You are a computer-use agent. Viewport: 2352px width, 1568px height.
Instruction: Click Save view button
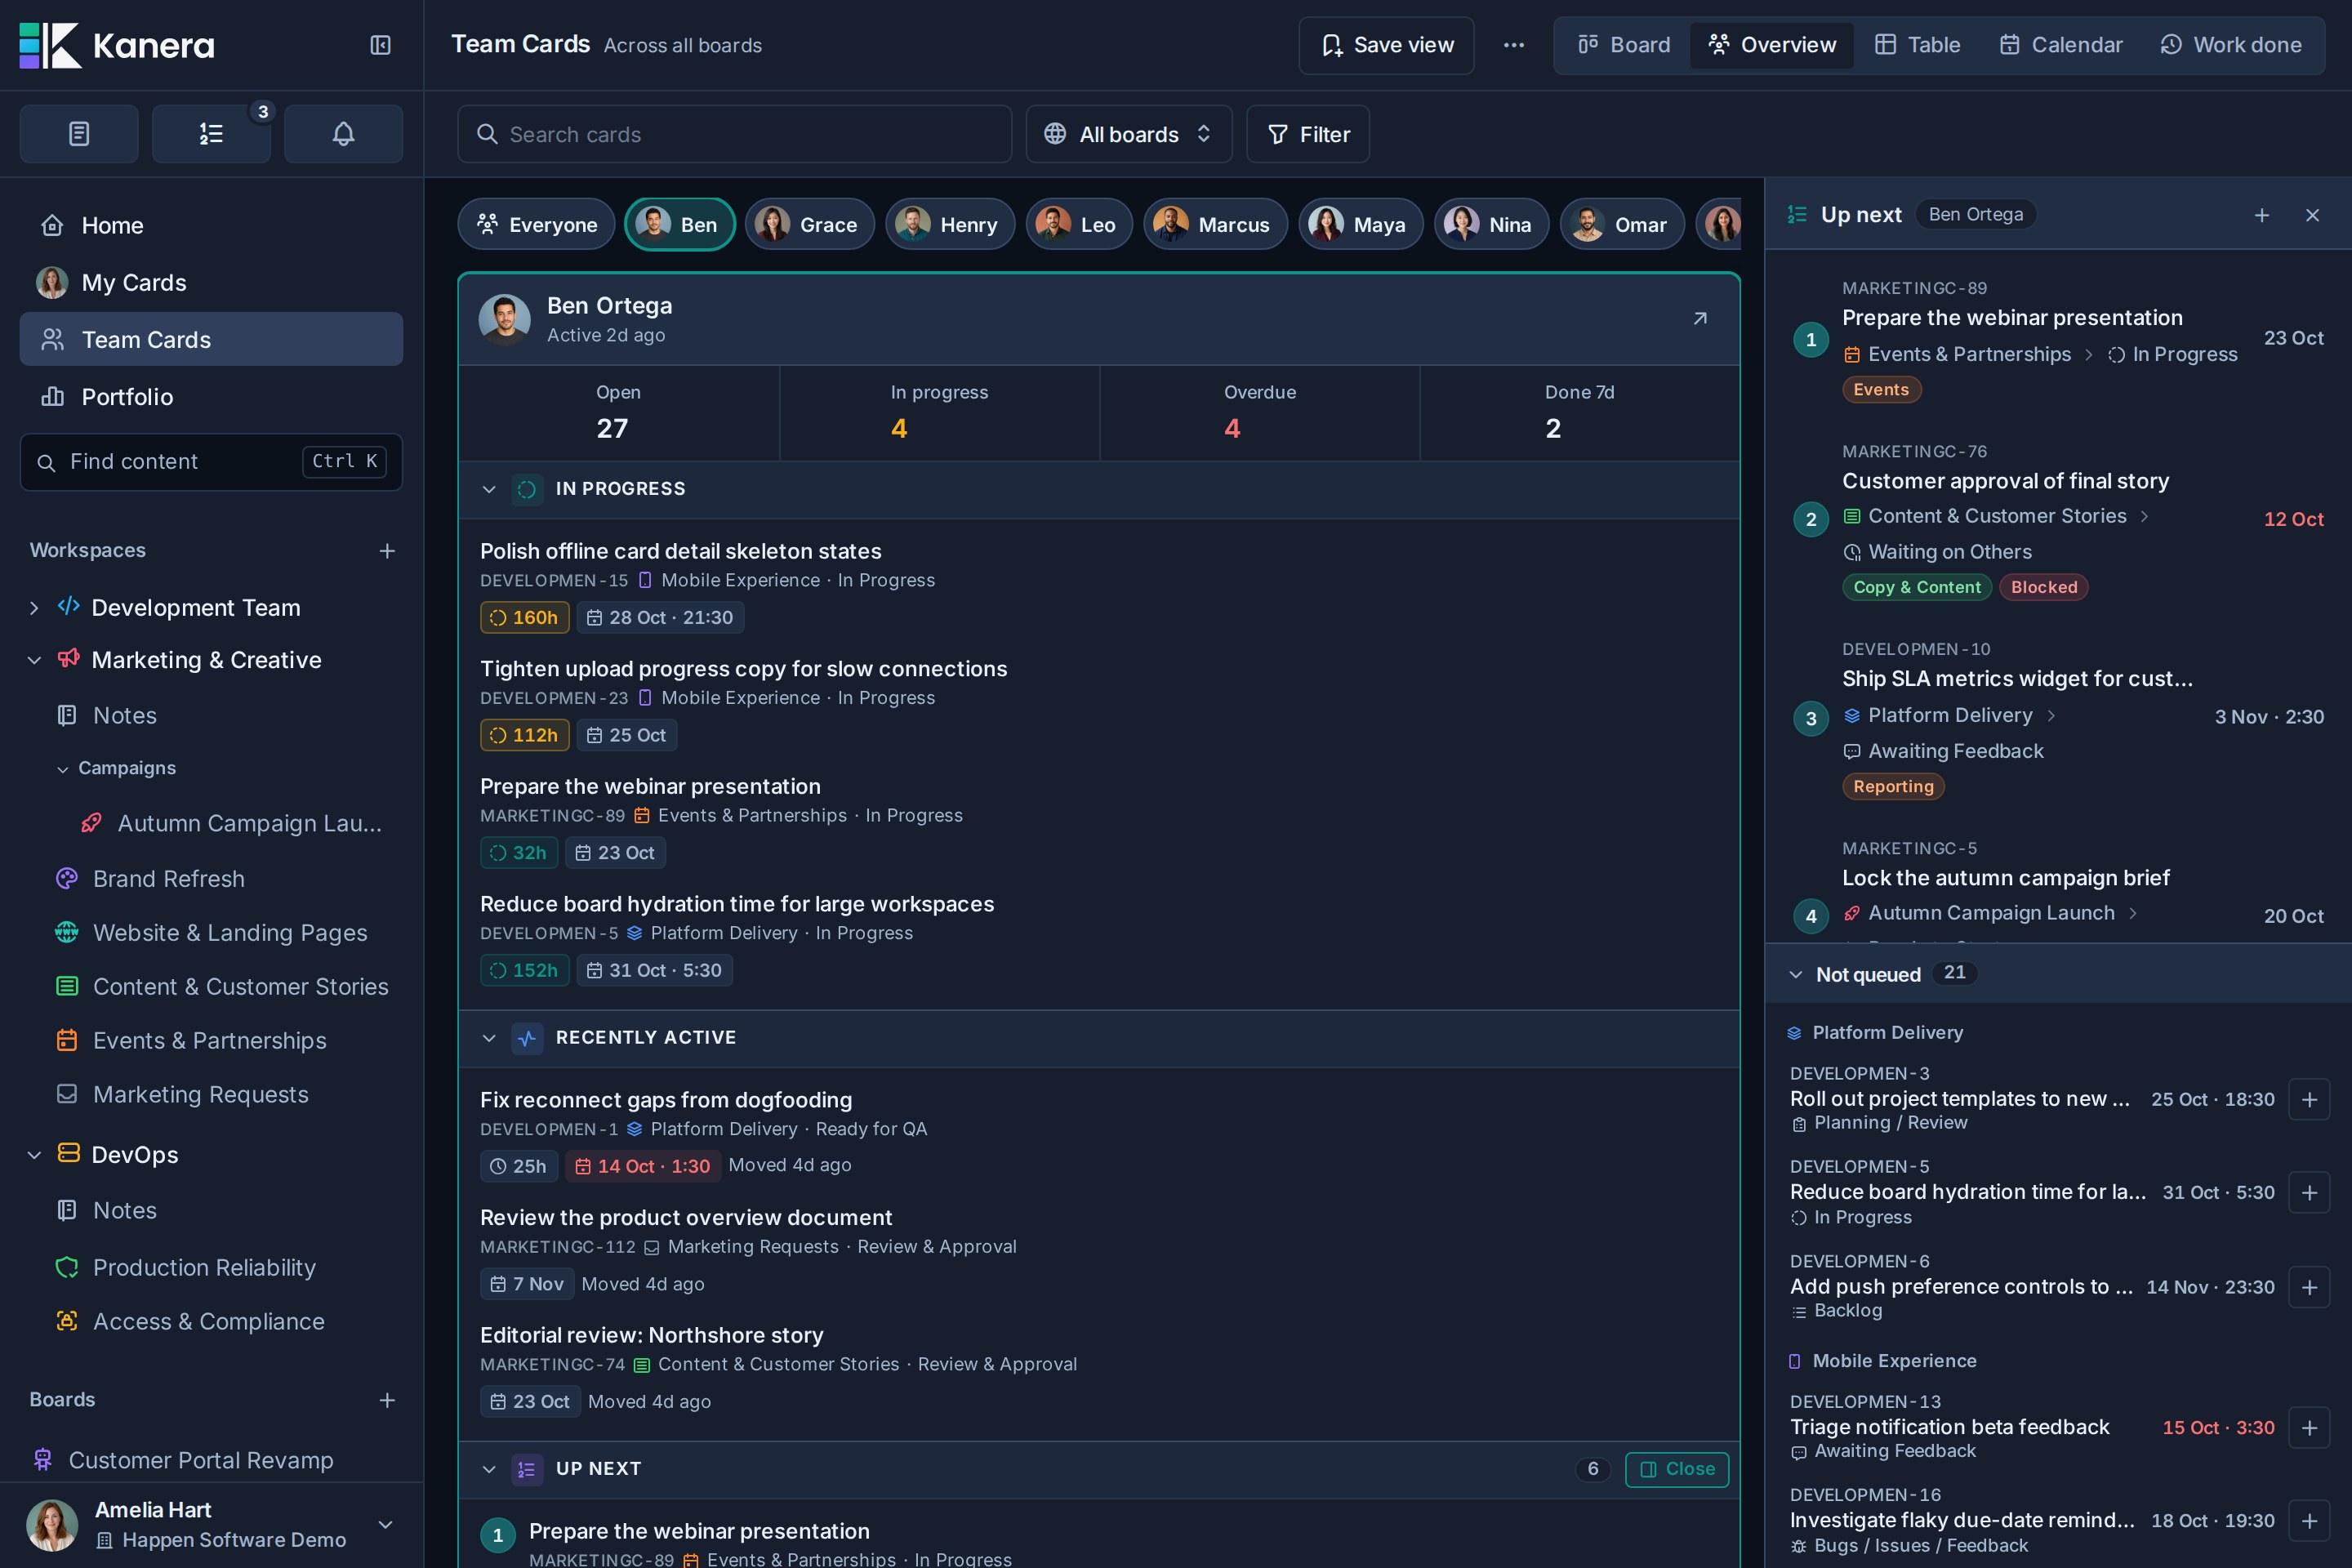1386,45
